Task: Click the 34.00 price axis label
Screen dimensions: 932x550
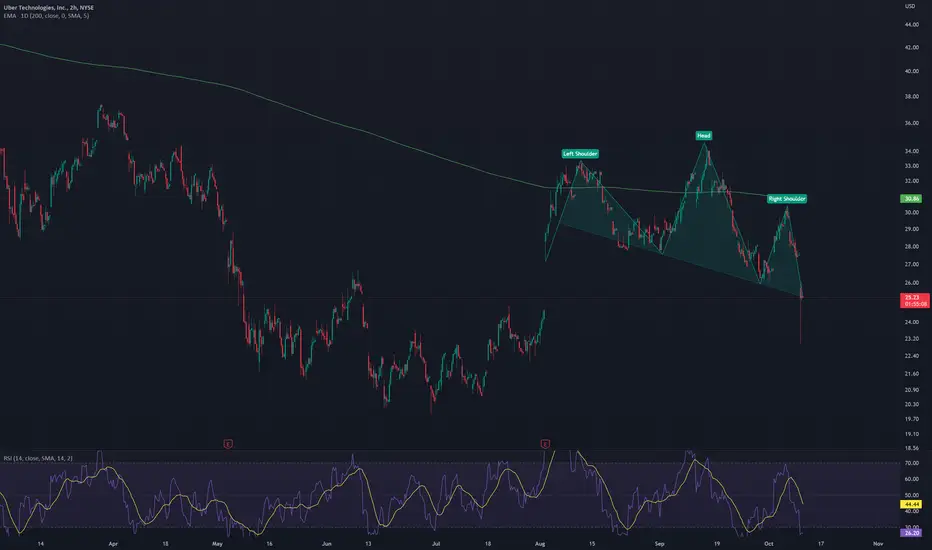Action: 911,151
